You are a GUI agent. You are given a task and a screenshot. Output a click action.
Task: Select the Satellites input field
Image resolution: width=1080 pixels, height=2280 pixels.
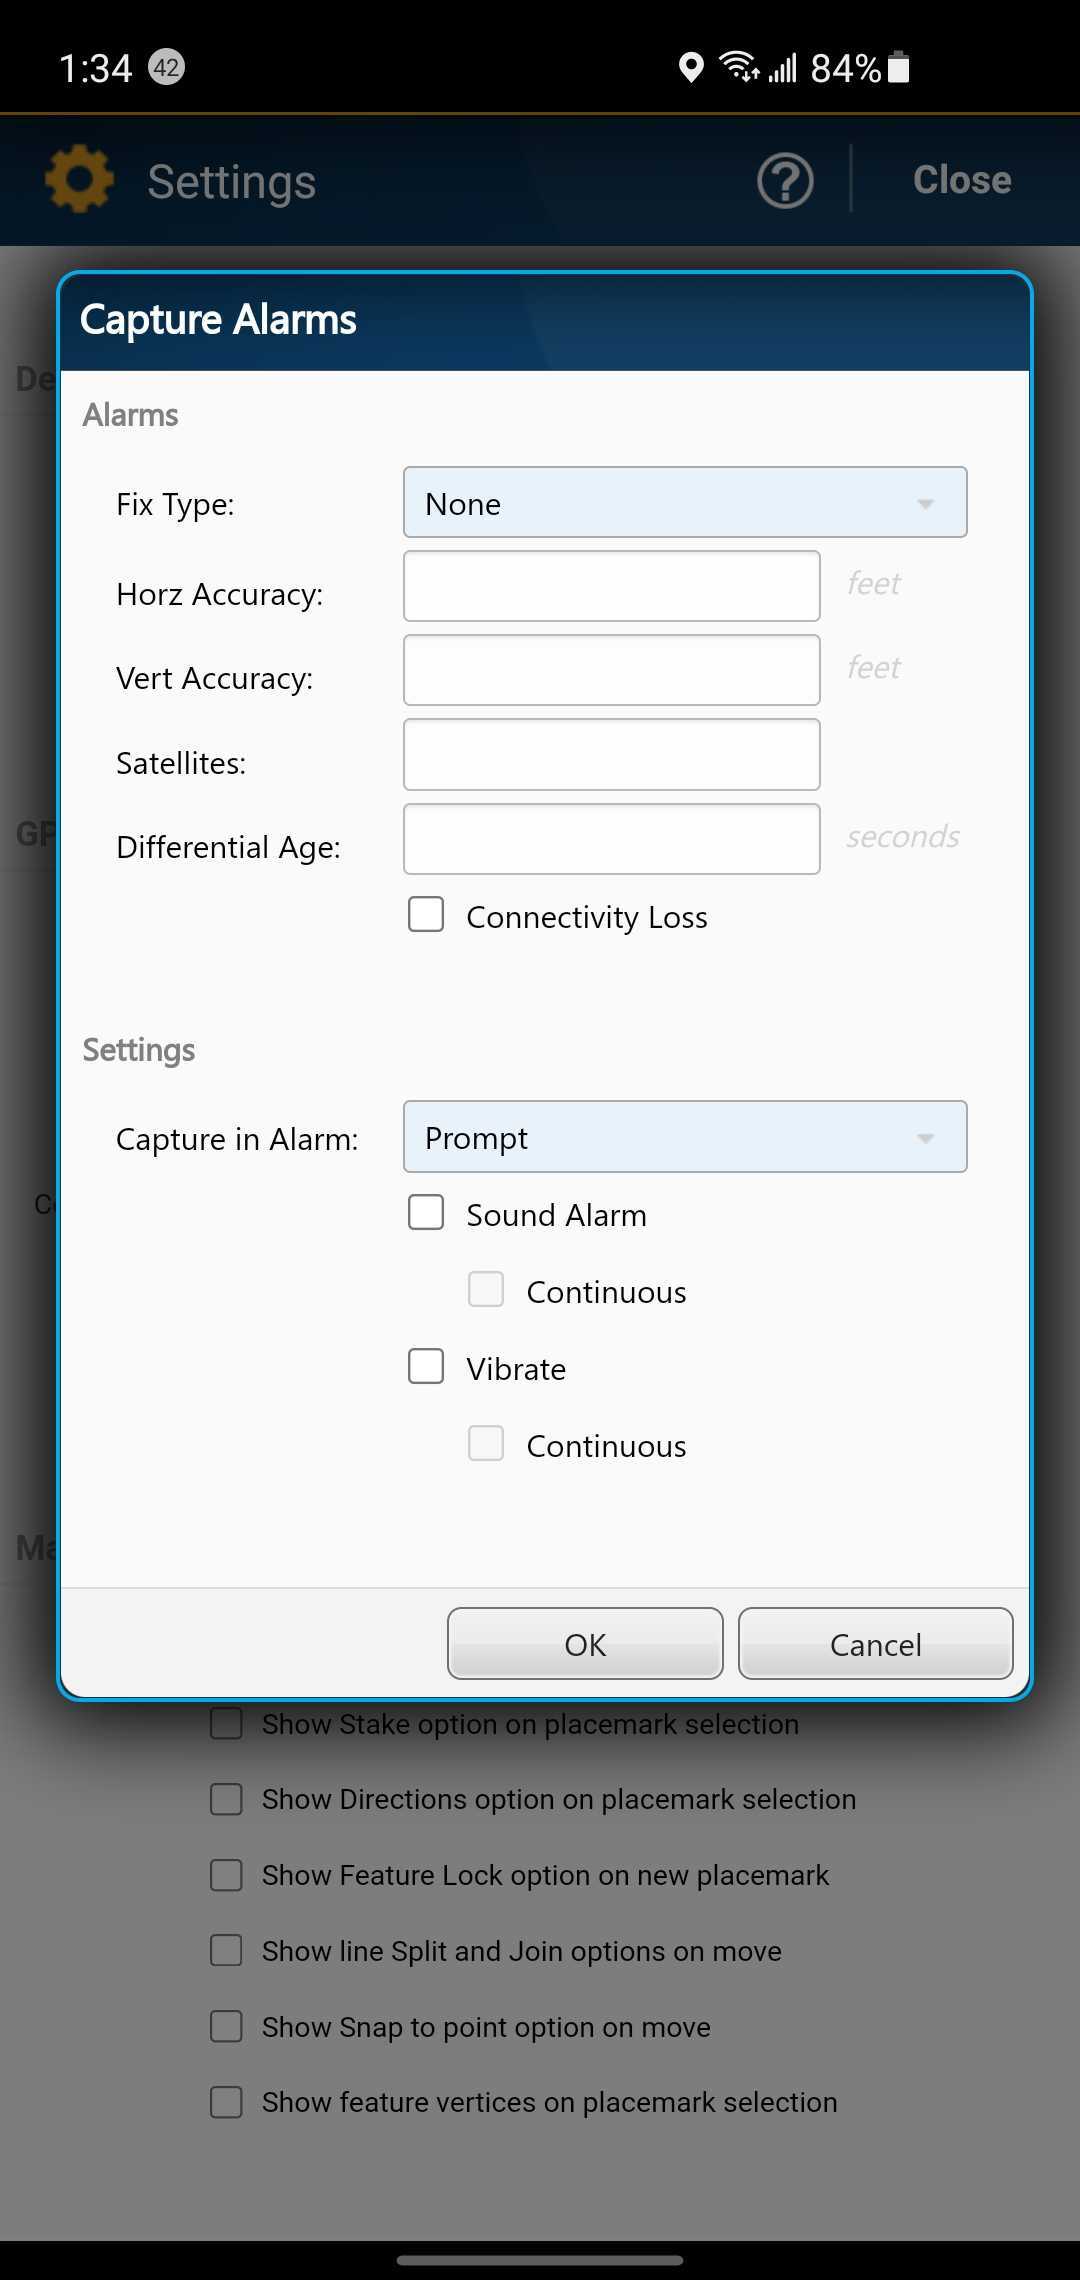pos(611,755)
